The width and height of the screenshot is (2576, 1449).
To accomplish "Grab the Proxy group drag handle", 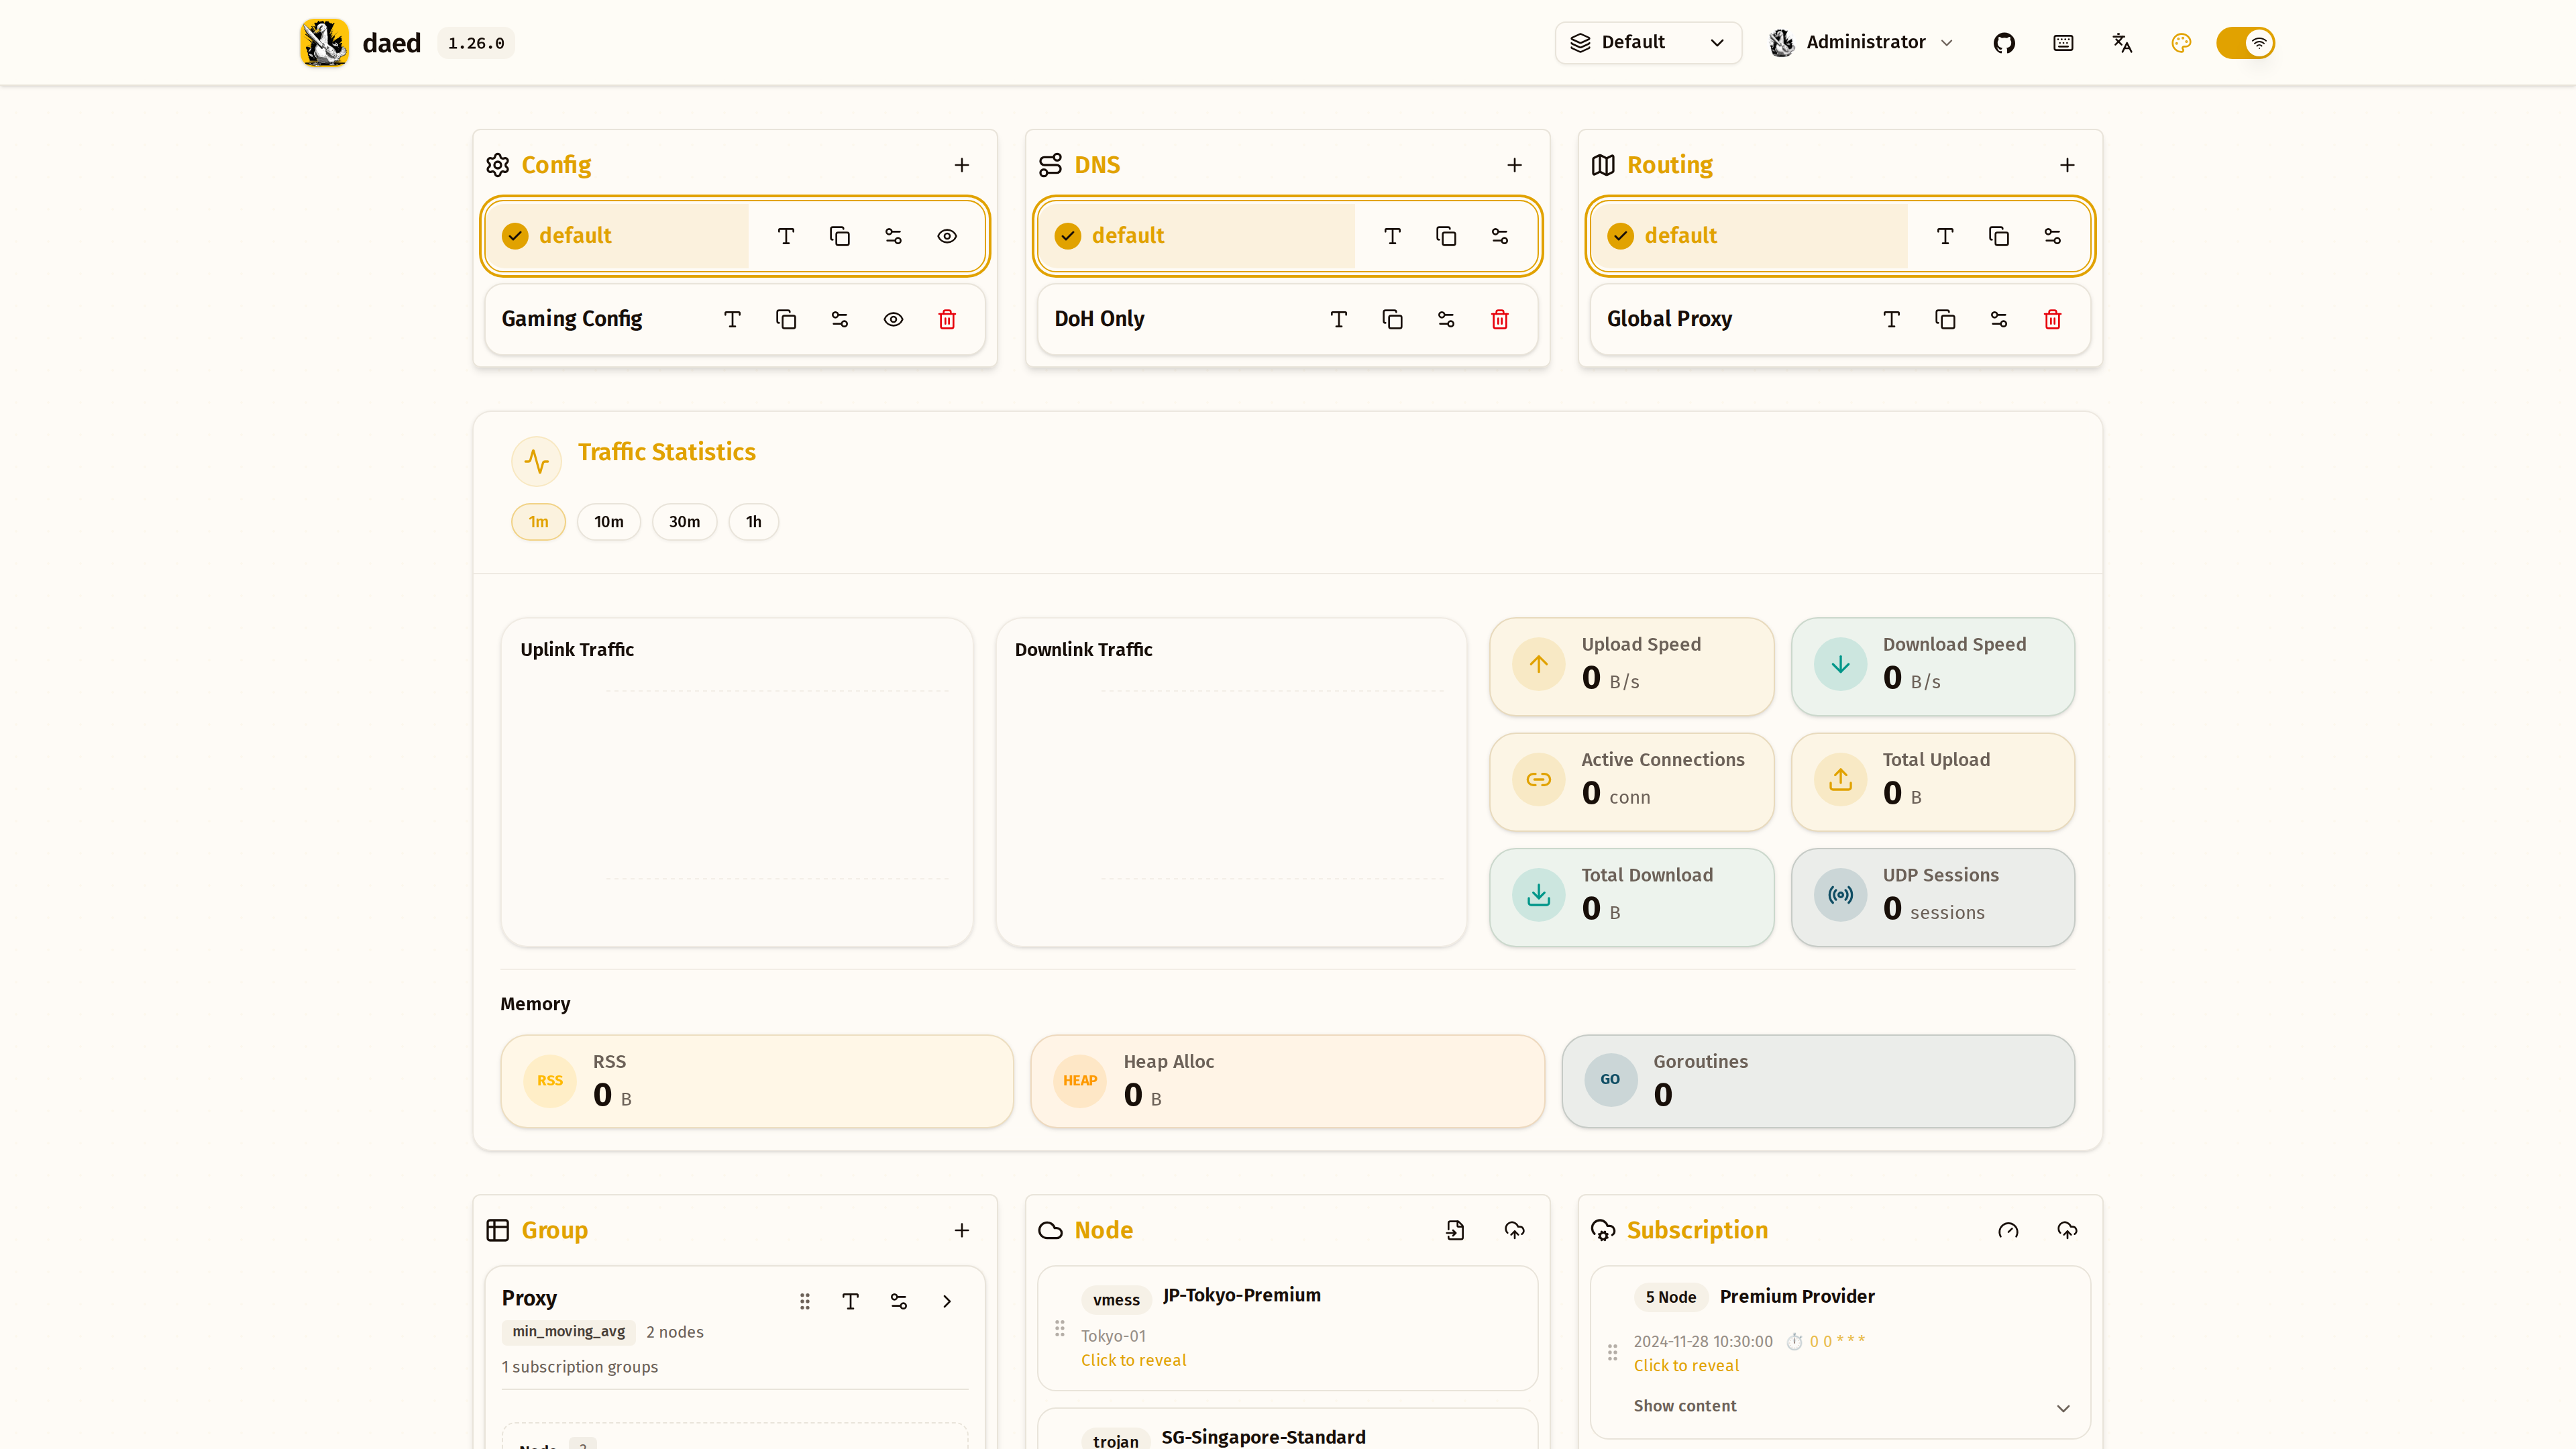I will coord(804,1301).
